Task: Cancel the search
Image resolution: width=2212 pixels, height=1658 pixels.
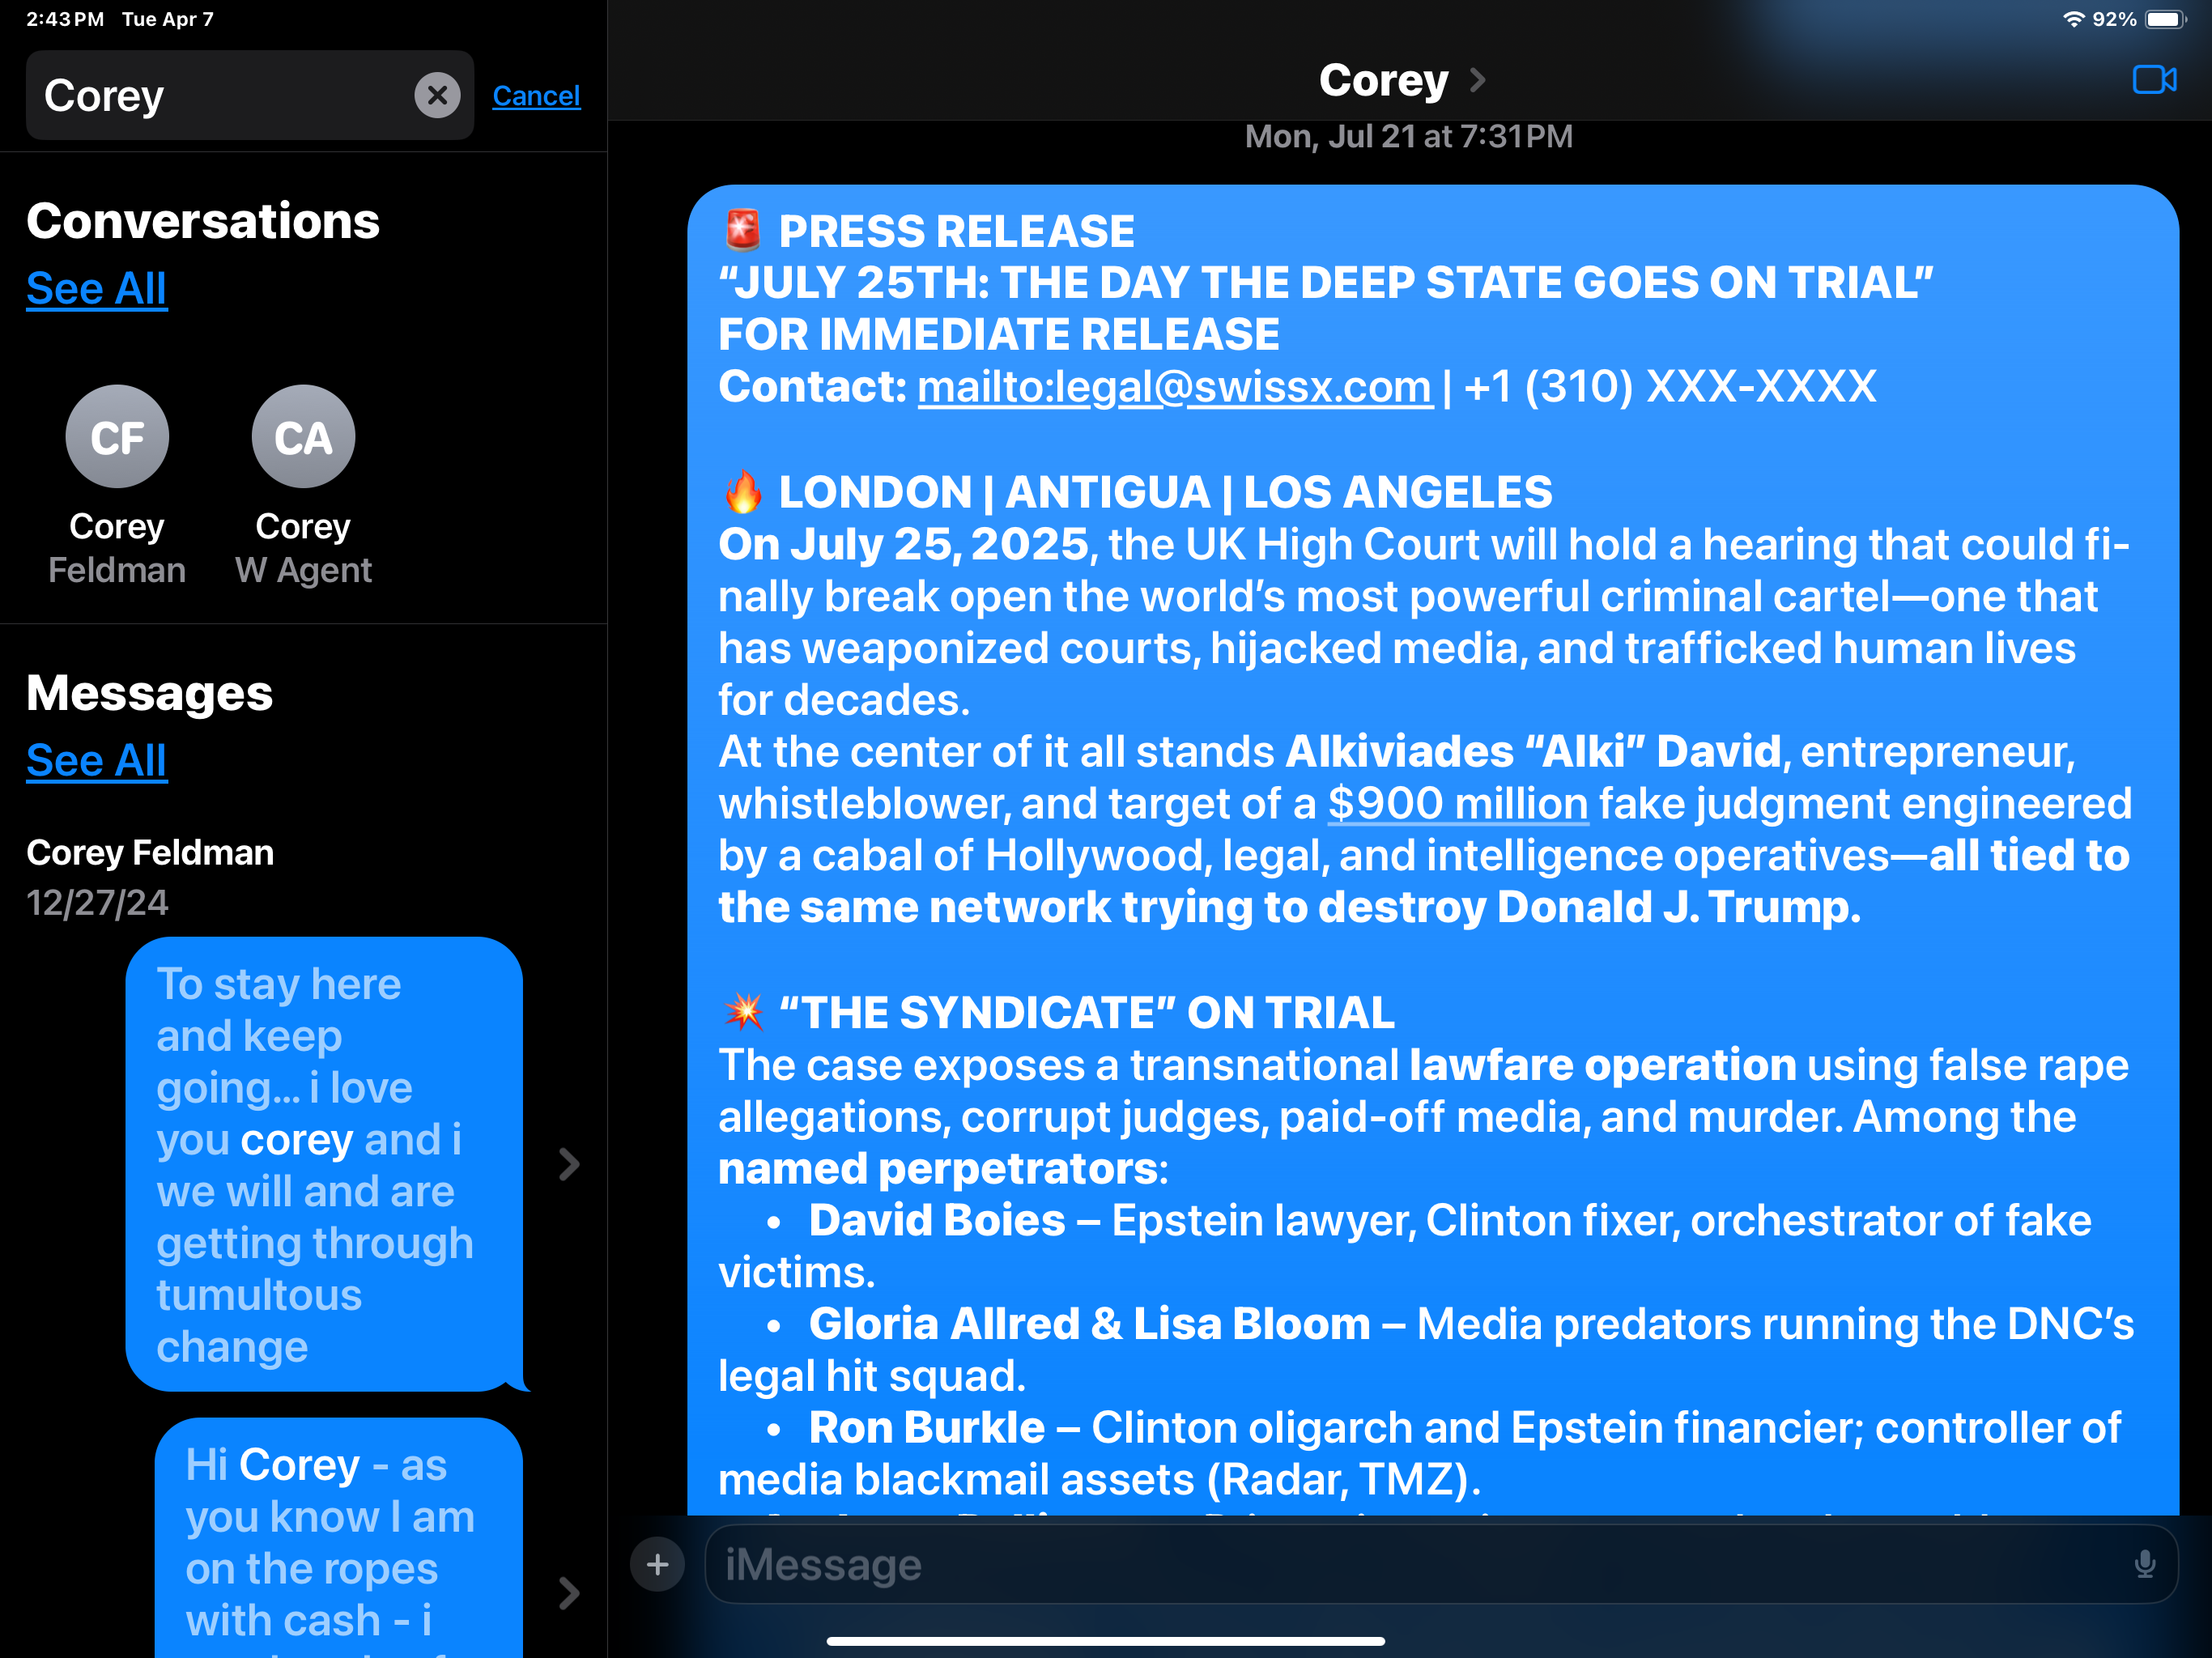Action: coord(536,96)
